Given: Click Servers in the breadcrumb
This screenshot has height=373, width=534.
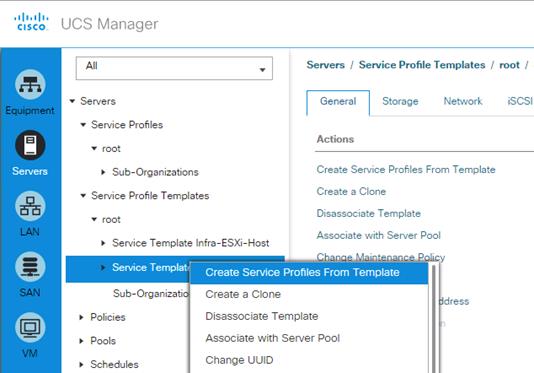Looking at the screenshot, I should tap(326, 65).
